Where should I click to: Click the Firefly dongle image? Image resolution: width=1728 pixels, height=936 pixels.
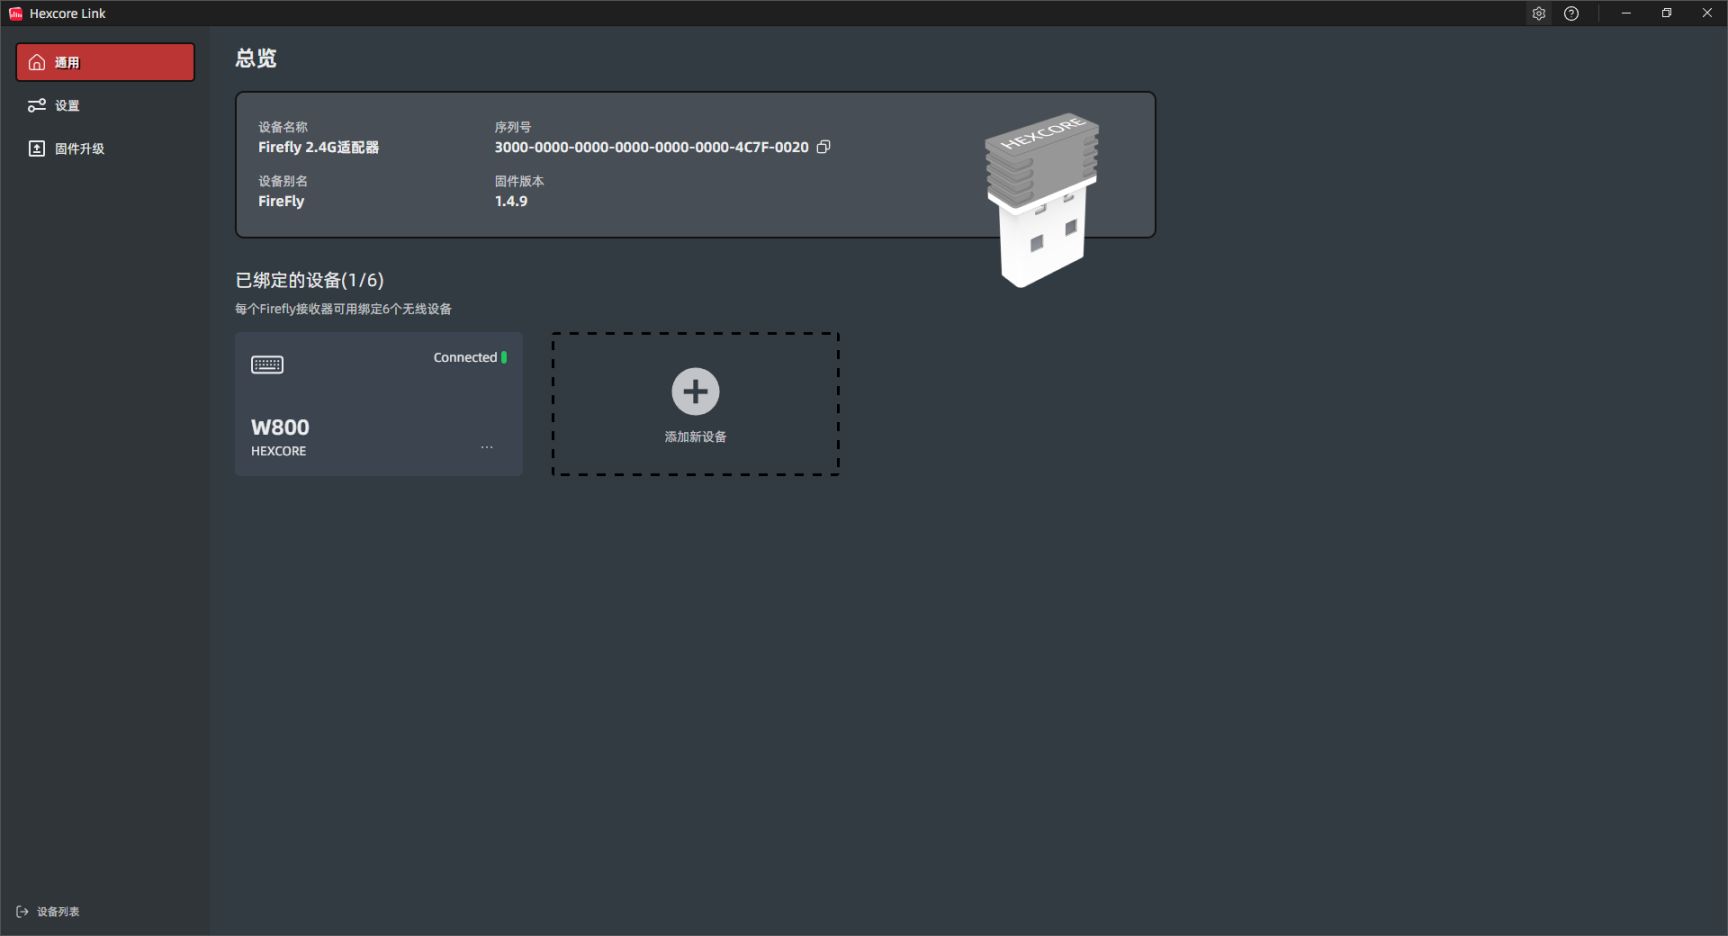(1041, 200)
